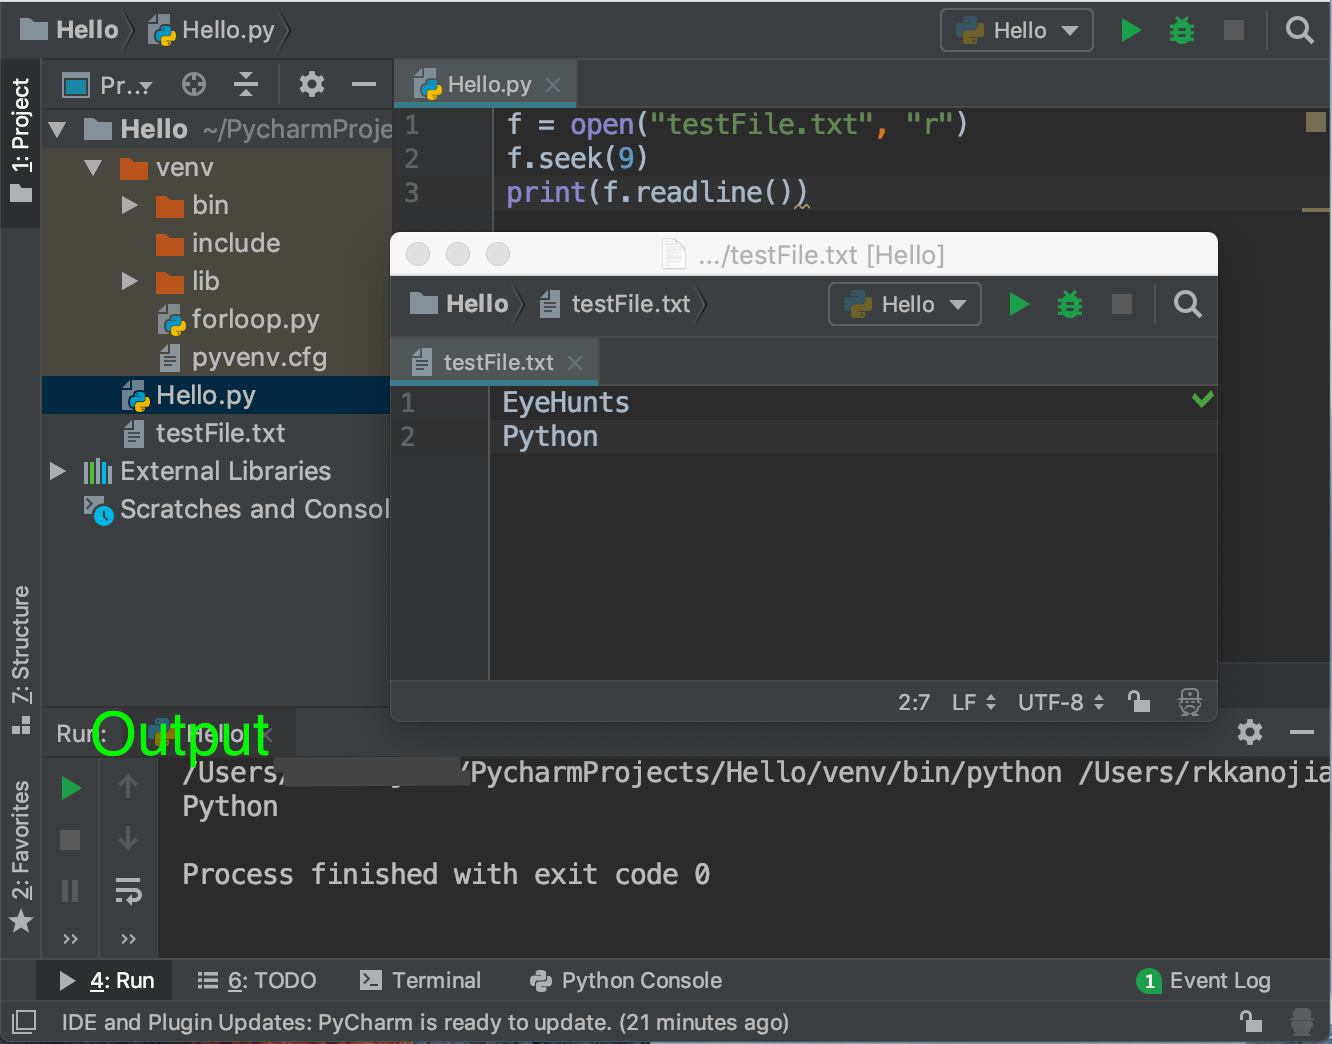Open Event Log via the green notification badge
The image size is (1332, 1044).
pos(1149,981)
